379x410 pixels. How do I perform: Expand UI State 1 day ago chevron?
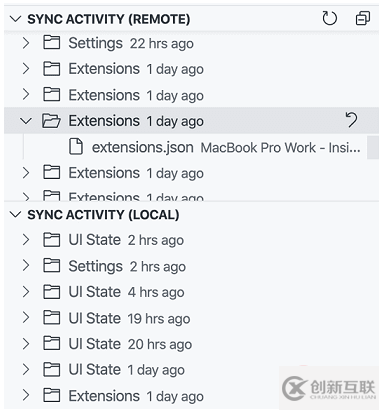(26, 370)
